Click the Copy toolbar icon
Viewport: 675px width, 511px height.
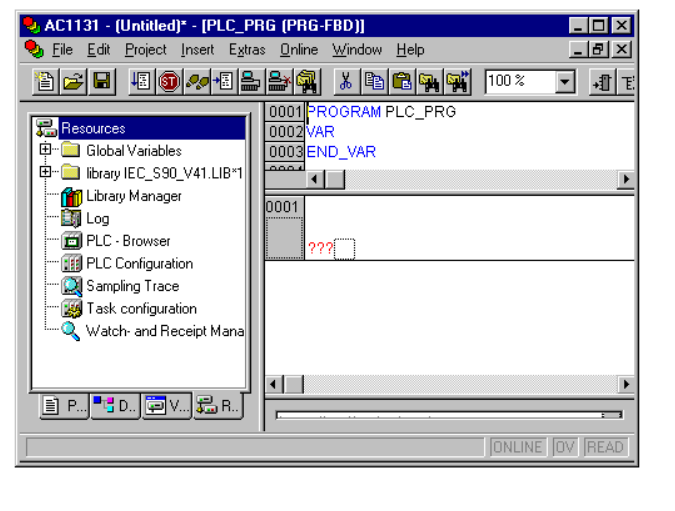click(374, 82)
